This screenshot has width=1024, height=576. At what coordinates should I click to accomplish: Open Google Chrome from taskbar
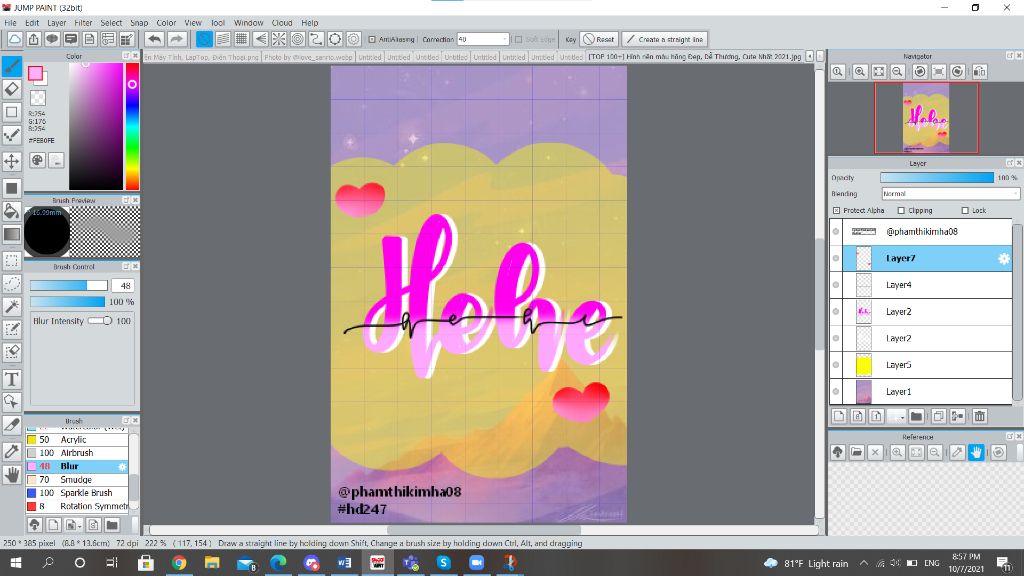tap(179, 562)
